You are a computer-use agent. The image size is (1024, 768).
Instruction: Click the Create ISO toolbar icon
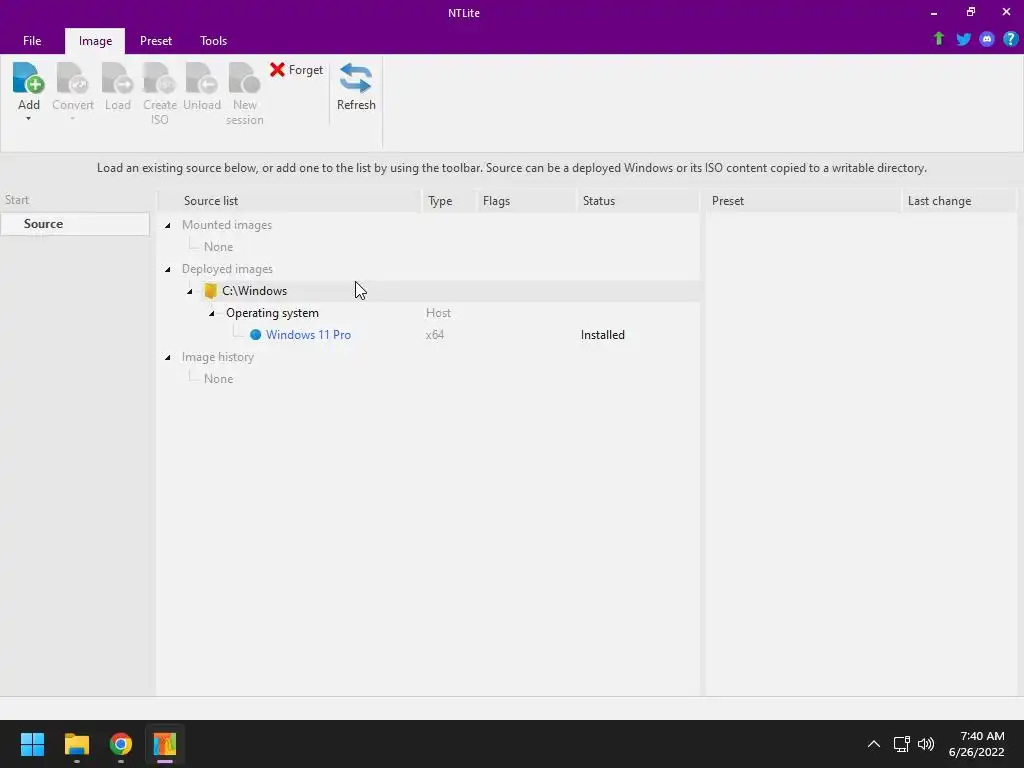click(x=159, y=78)
